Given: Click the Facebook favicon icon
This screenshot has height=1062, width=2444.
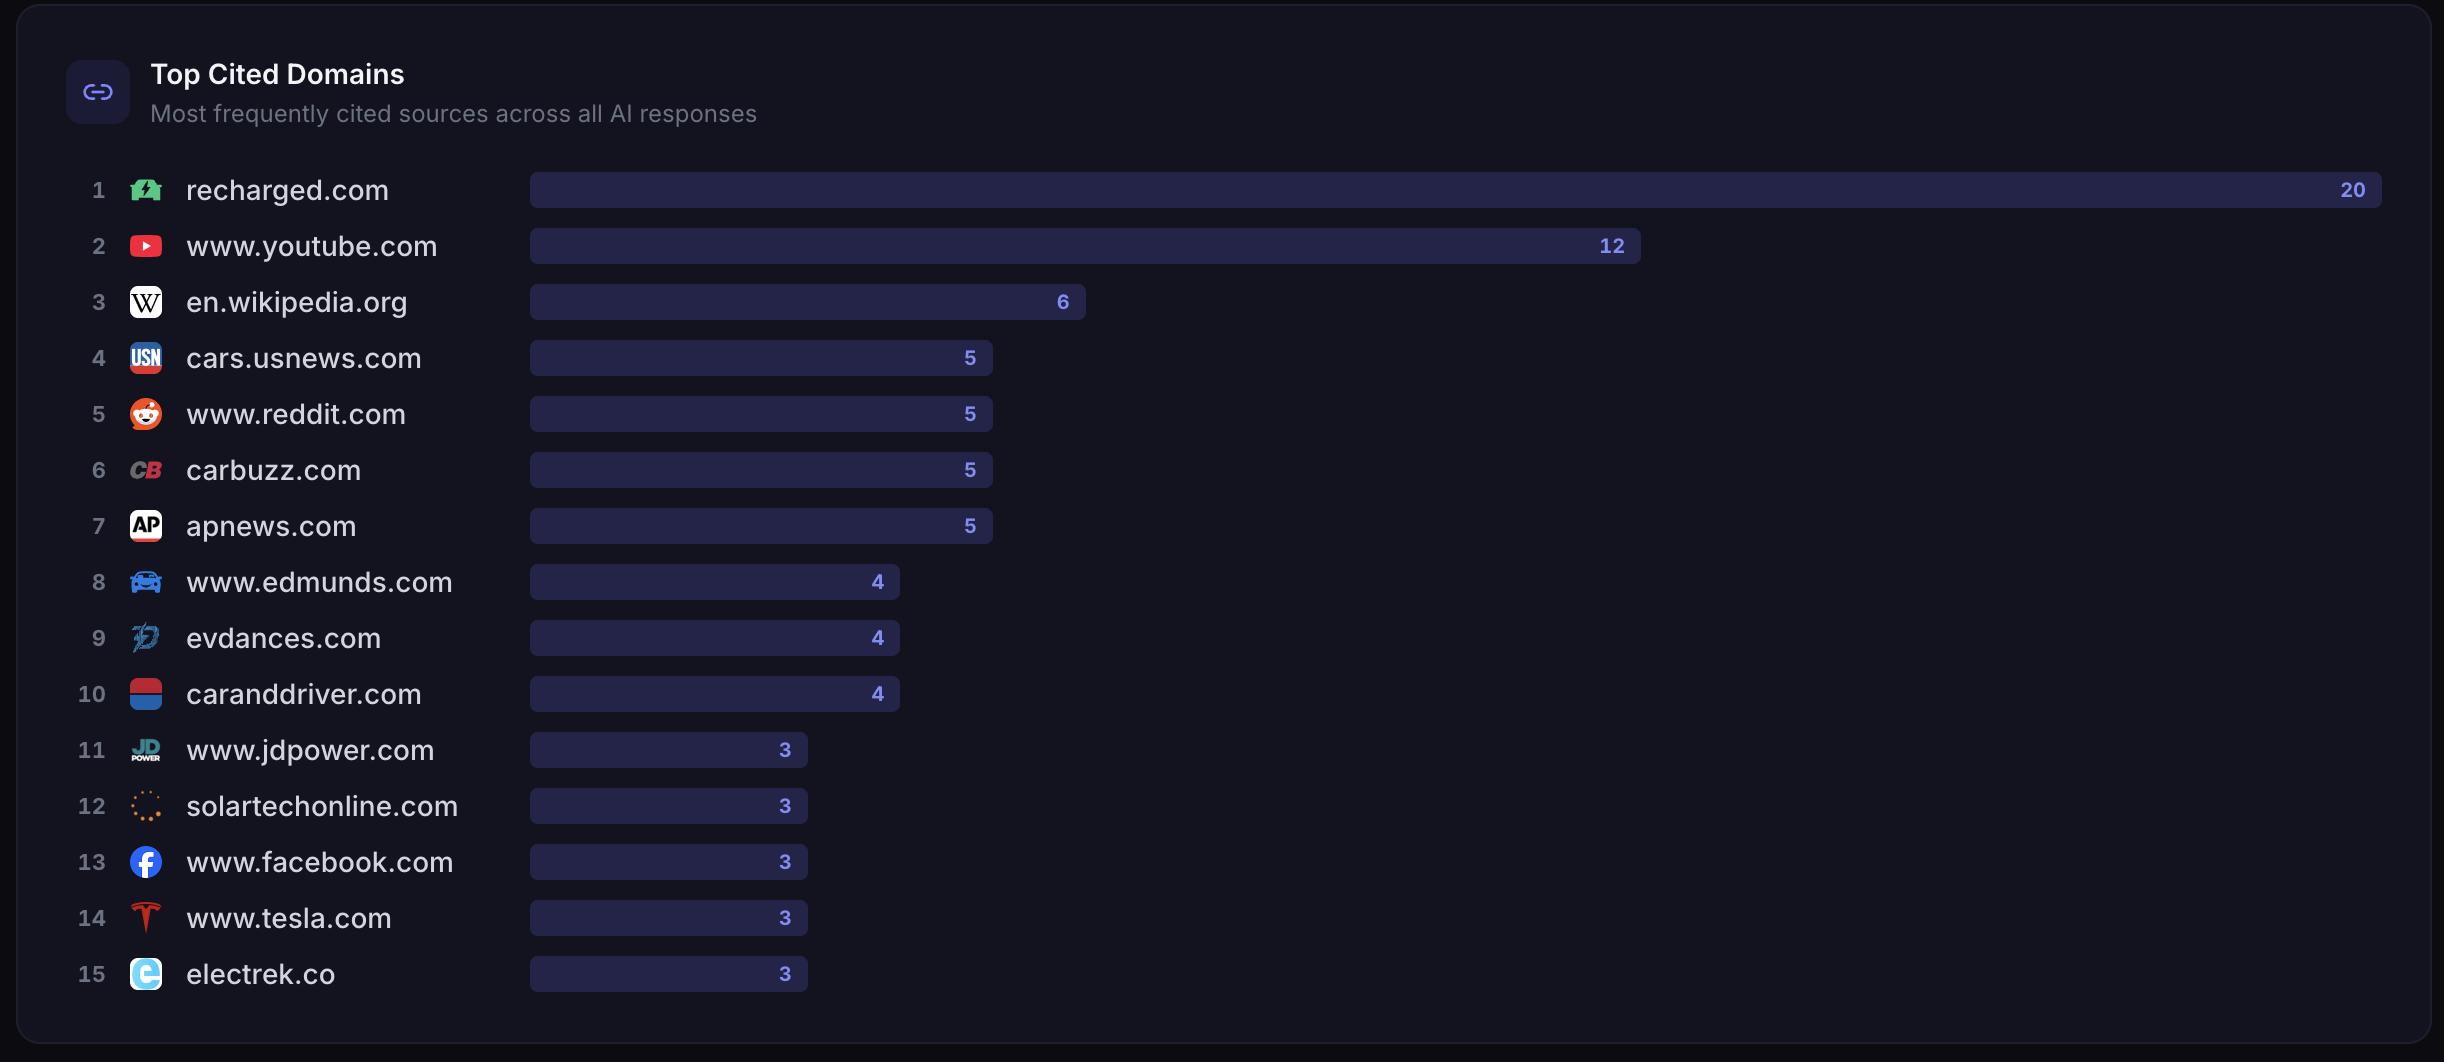Looking at the screenshot, I should (x=146, y=861).
